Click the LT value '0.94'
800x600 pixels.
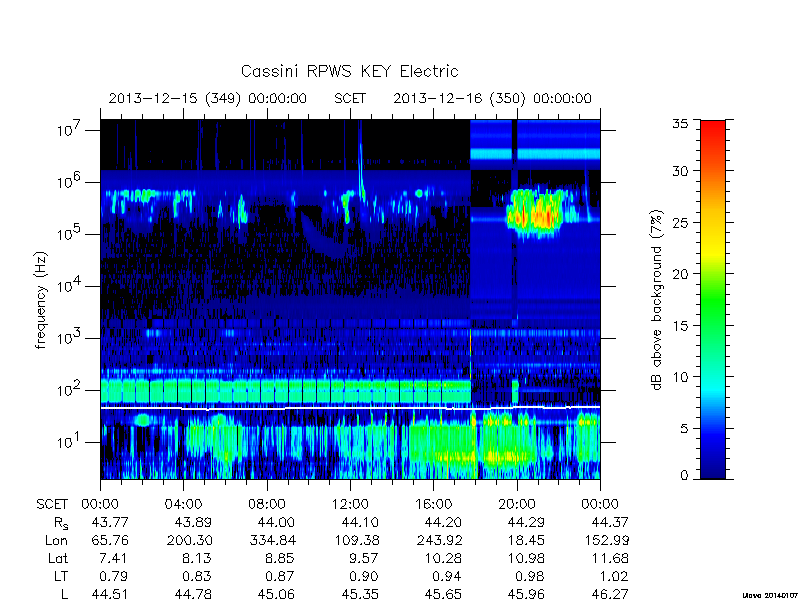pos(447,576)
